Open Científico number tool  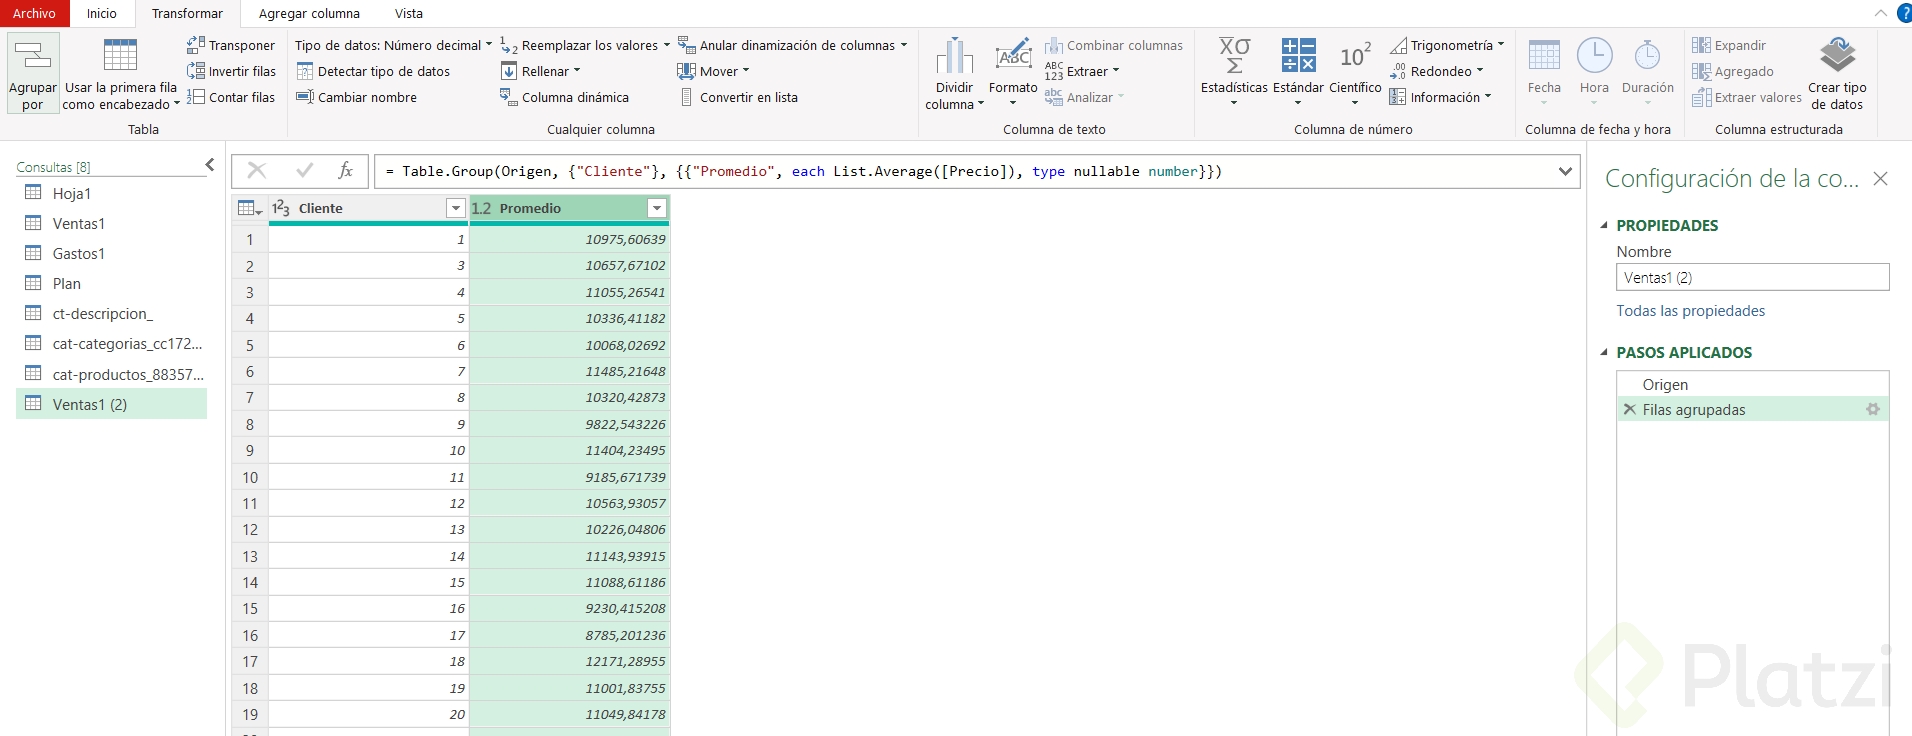(1355, 71)
